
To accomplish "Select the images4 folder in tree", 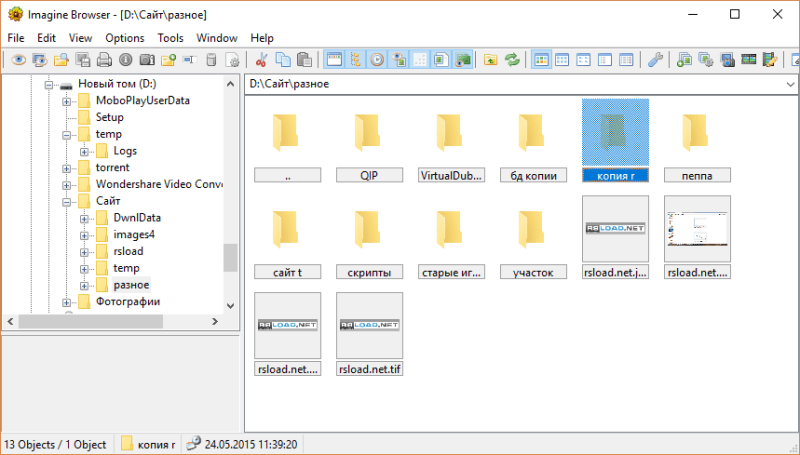I will [x=134, y=234].
